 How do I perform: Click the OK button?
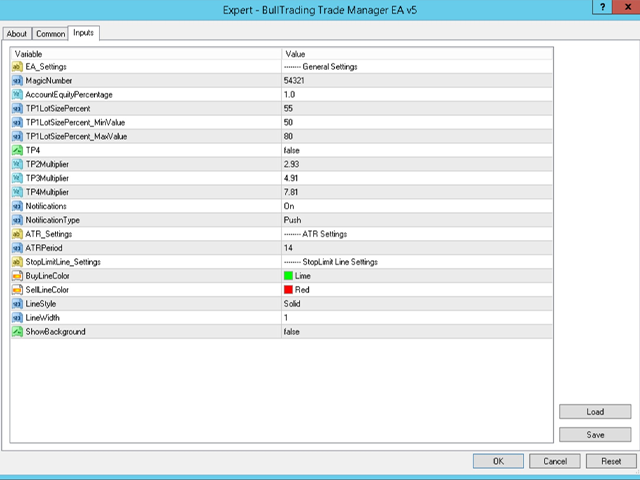click(498, 461)
